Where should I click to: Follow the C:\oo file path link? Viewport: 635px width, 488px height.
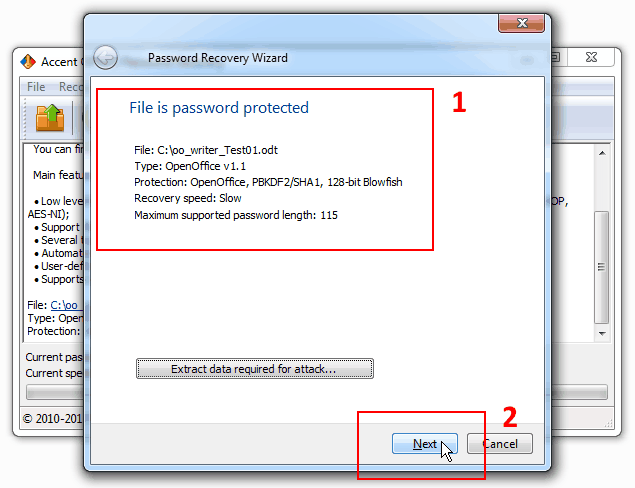click(x=65, y=305)
